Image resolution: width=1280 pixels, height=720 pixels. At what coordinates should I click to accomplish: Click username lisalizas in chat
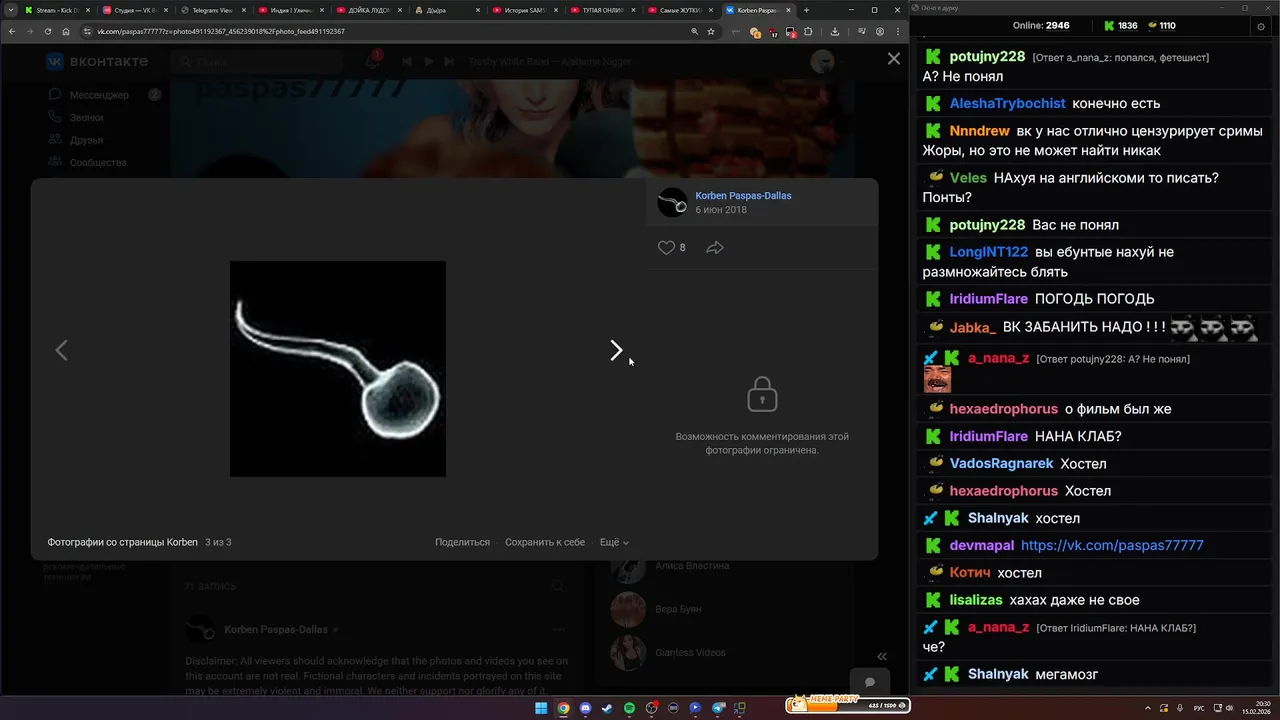coord(975,600)
